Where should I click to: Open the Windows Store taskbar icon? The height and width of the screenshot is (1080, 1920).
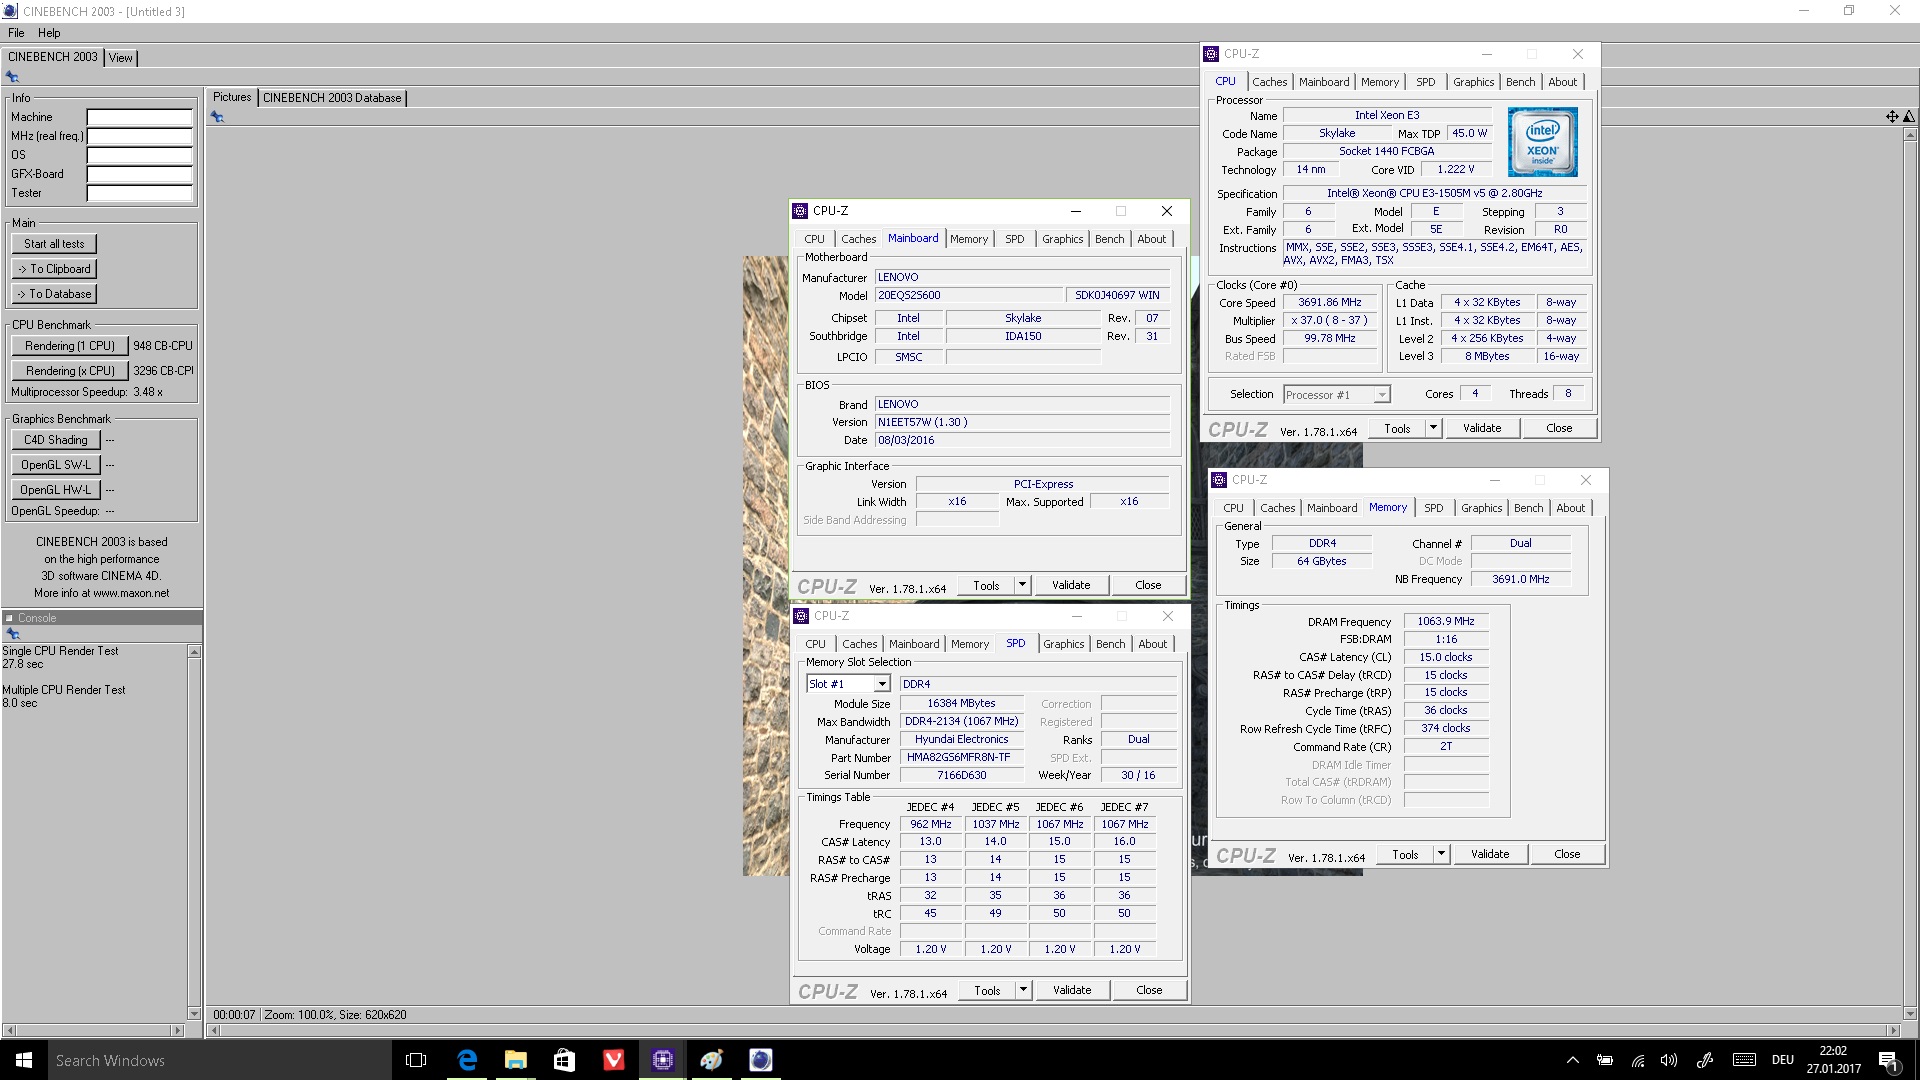[x=565, y=1060]
